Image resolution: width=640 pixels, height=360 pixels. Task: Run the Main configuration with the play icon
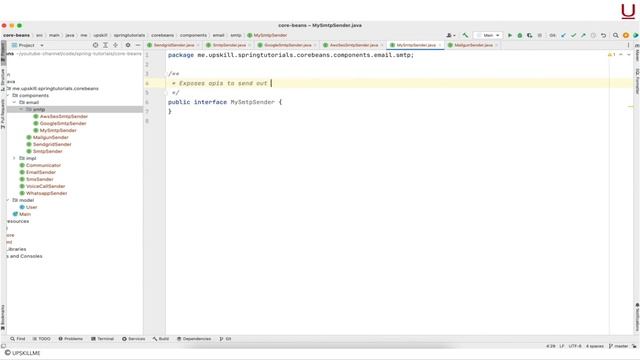pos(510,36)
